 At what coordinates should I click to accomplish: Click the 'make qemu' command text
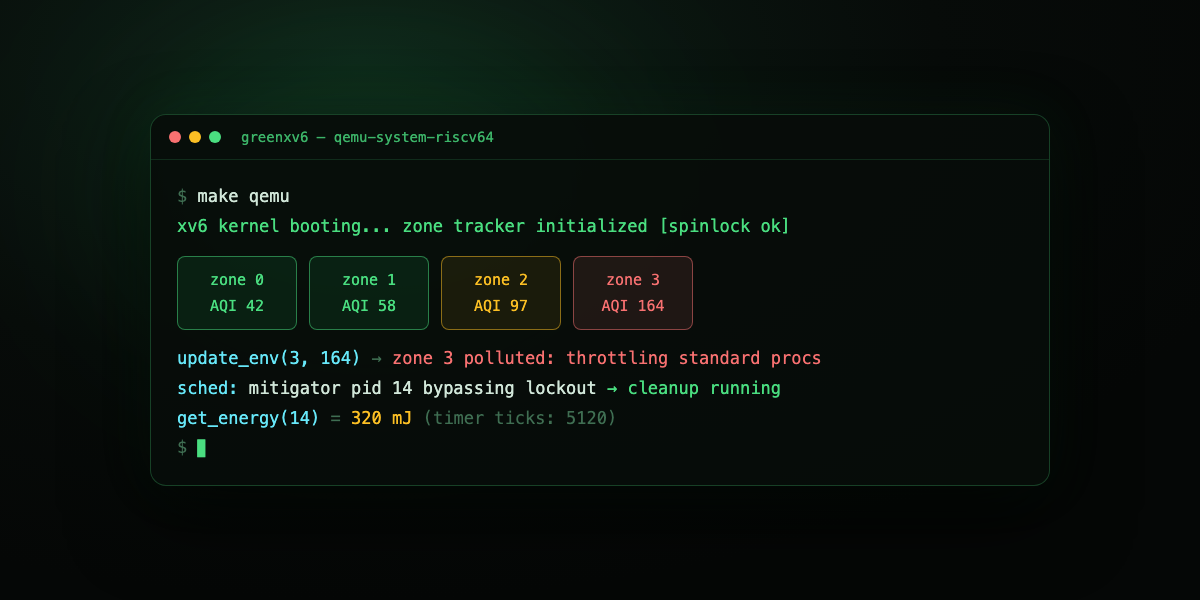click(x=243, y=196)
